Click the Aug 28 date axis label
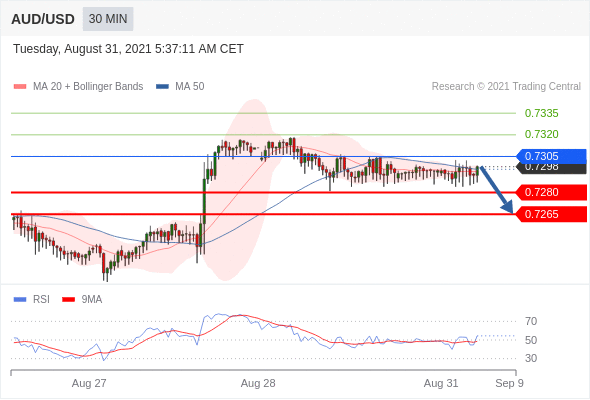The height and width of the screenshot is (400, 590). click(258, 383)
